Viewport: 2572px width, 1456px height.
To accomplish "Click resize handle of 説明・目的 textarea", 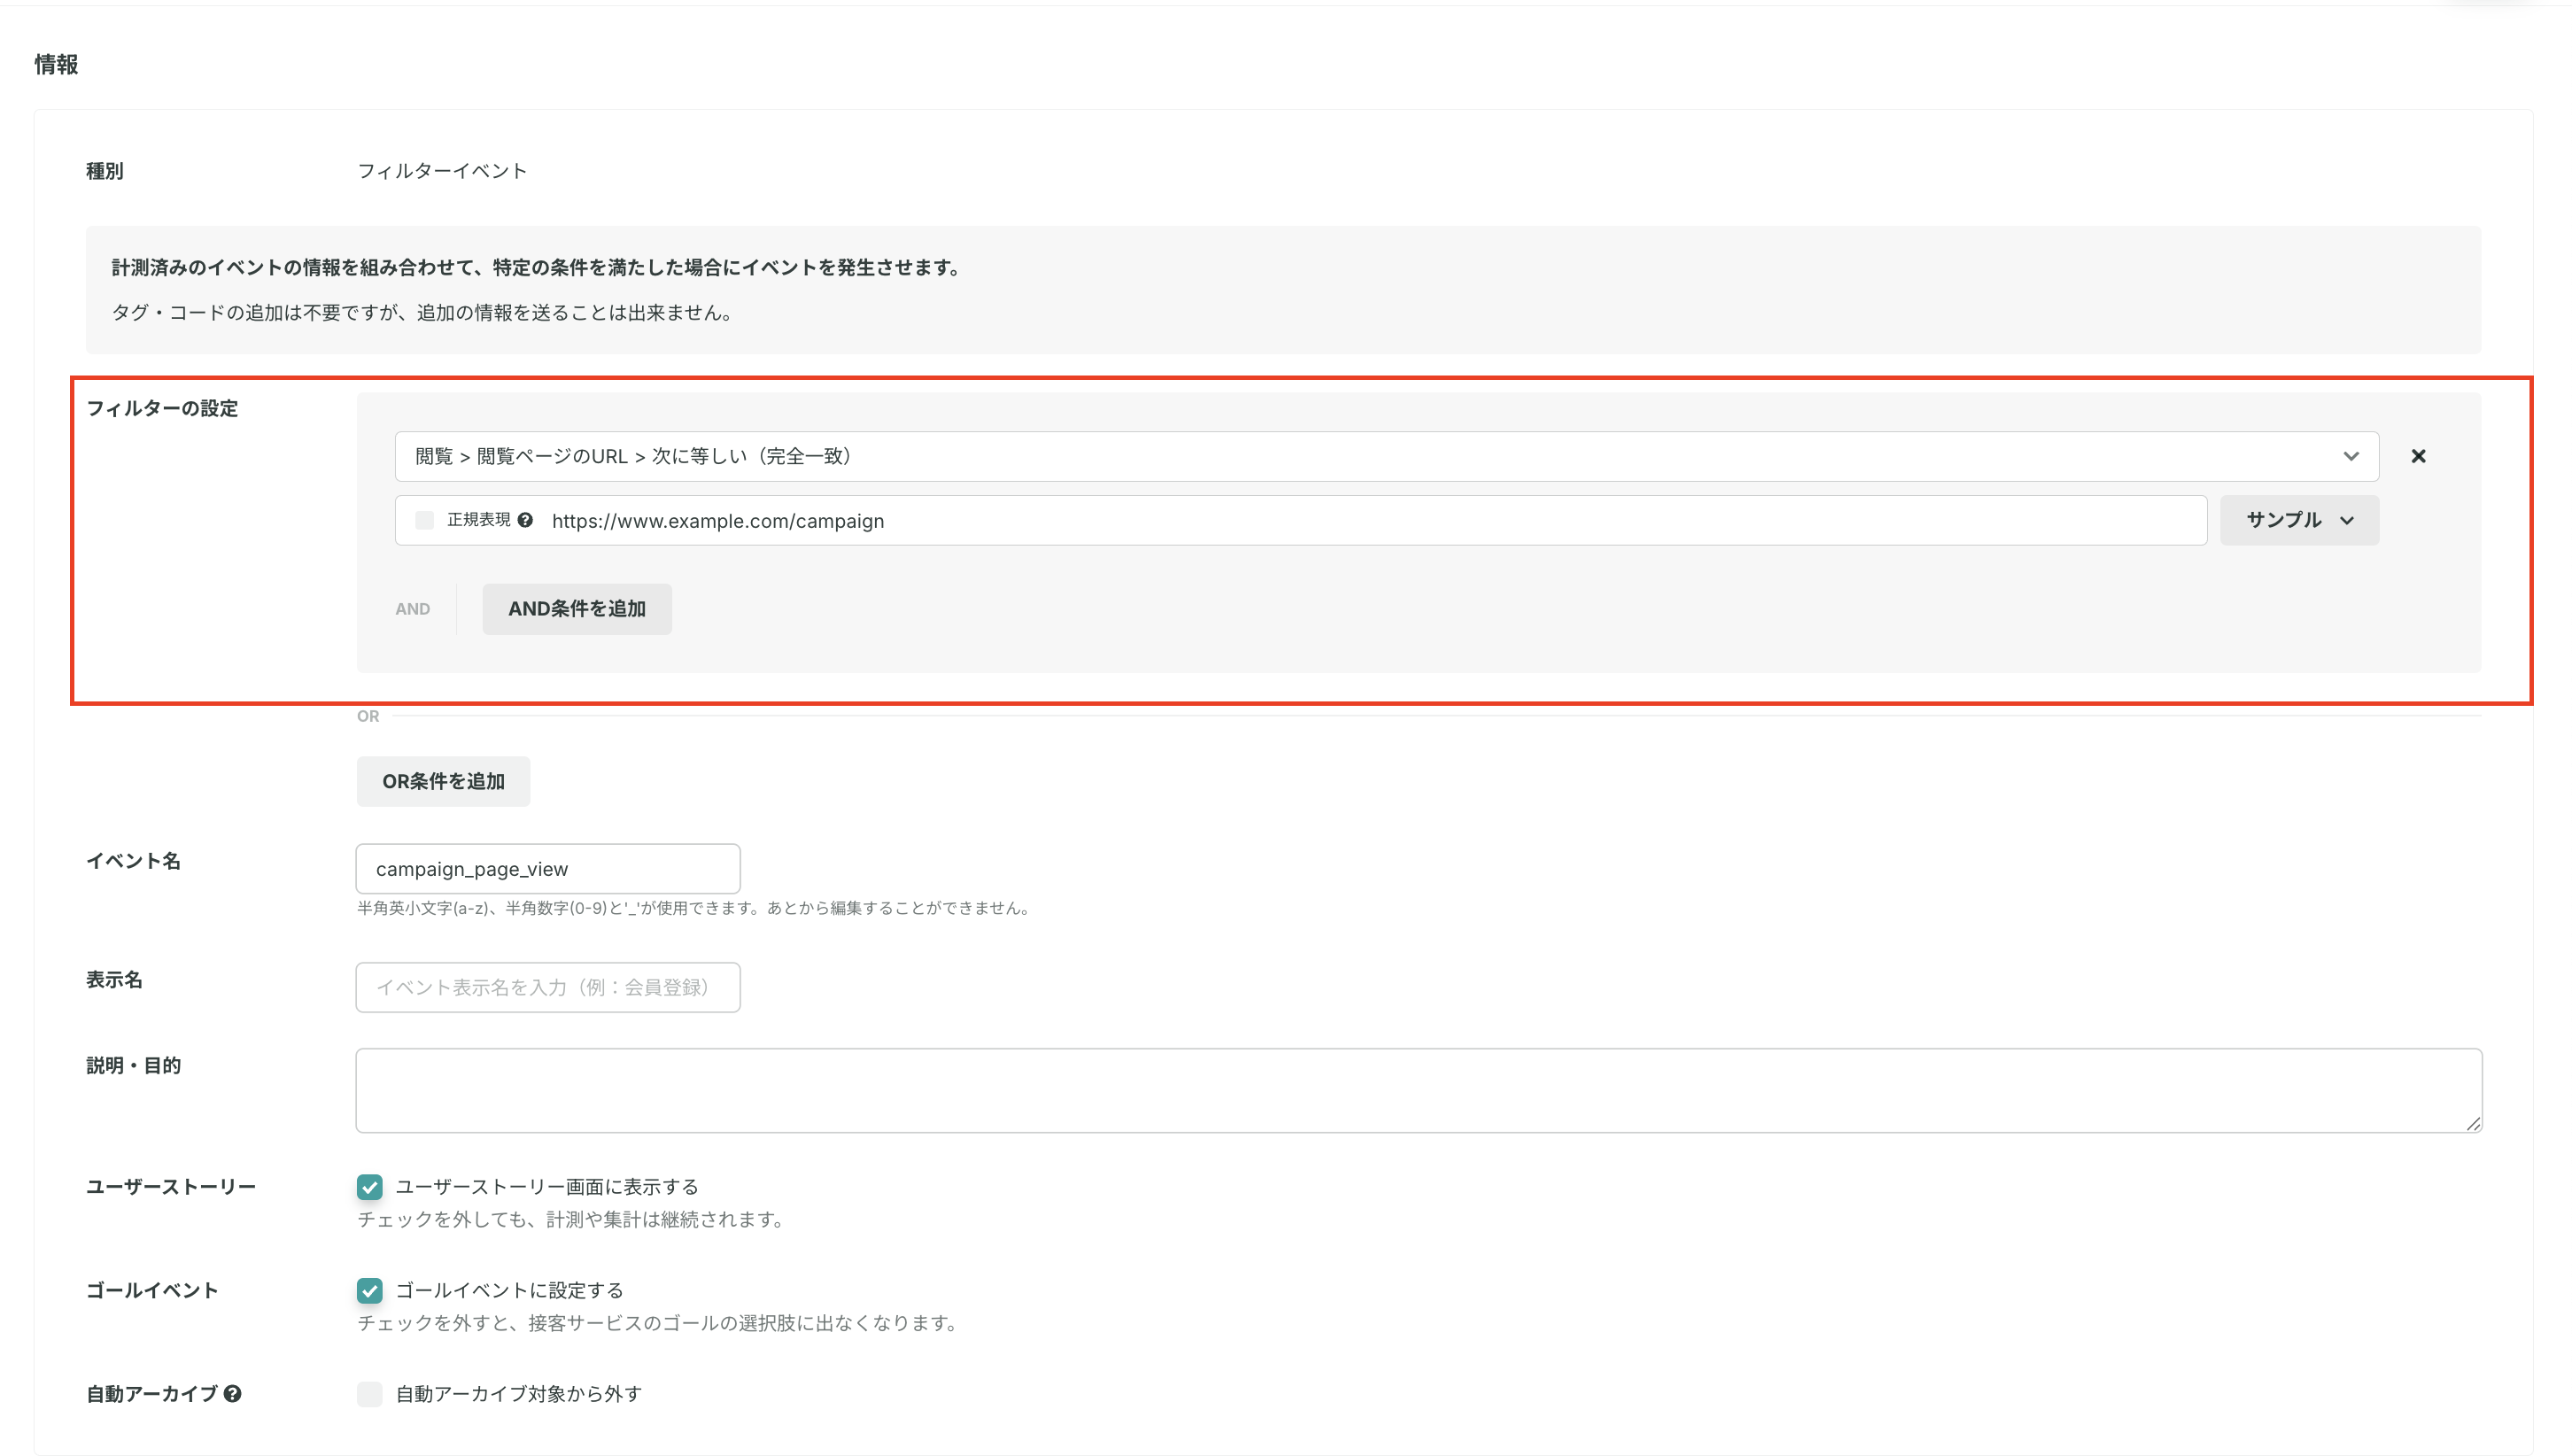I will pyautogui.click(x=2473, y=1124).
